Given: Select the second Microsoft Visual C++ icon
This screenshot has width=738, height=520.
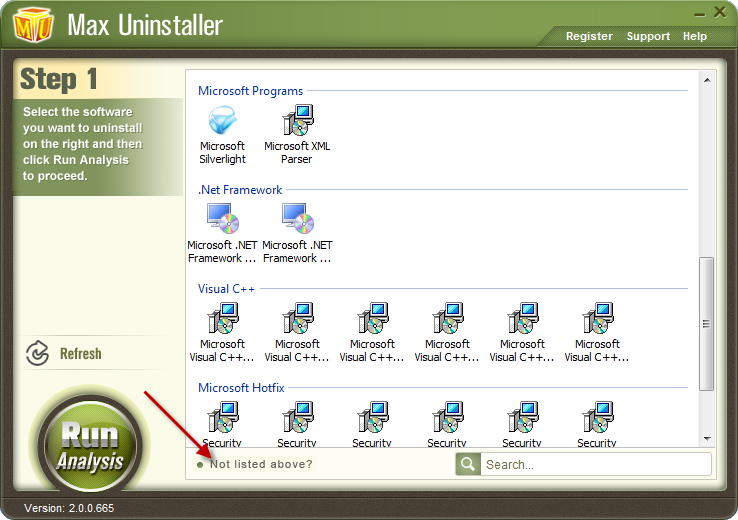Looking at the screenshot, I should [298, 318].
